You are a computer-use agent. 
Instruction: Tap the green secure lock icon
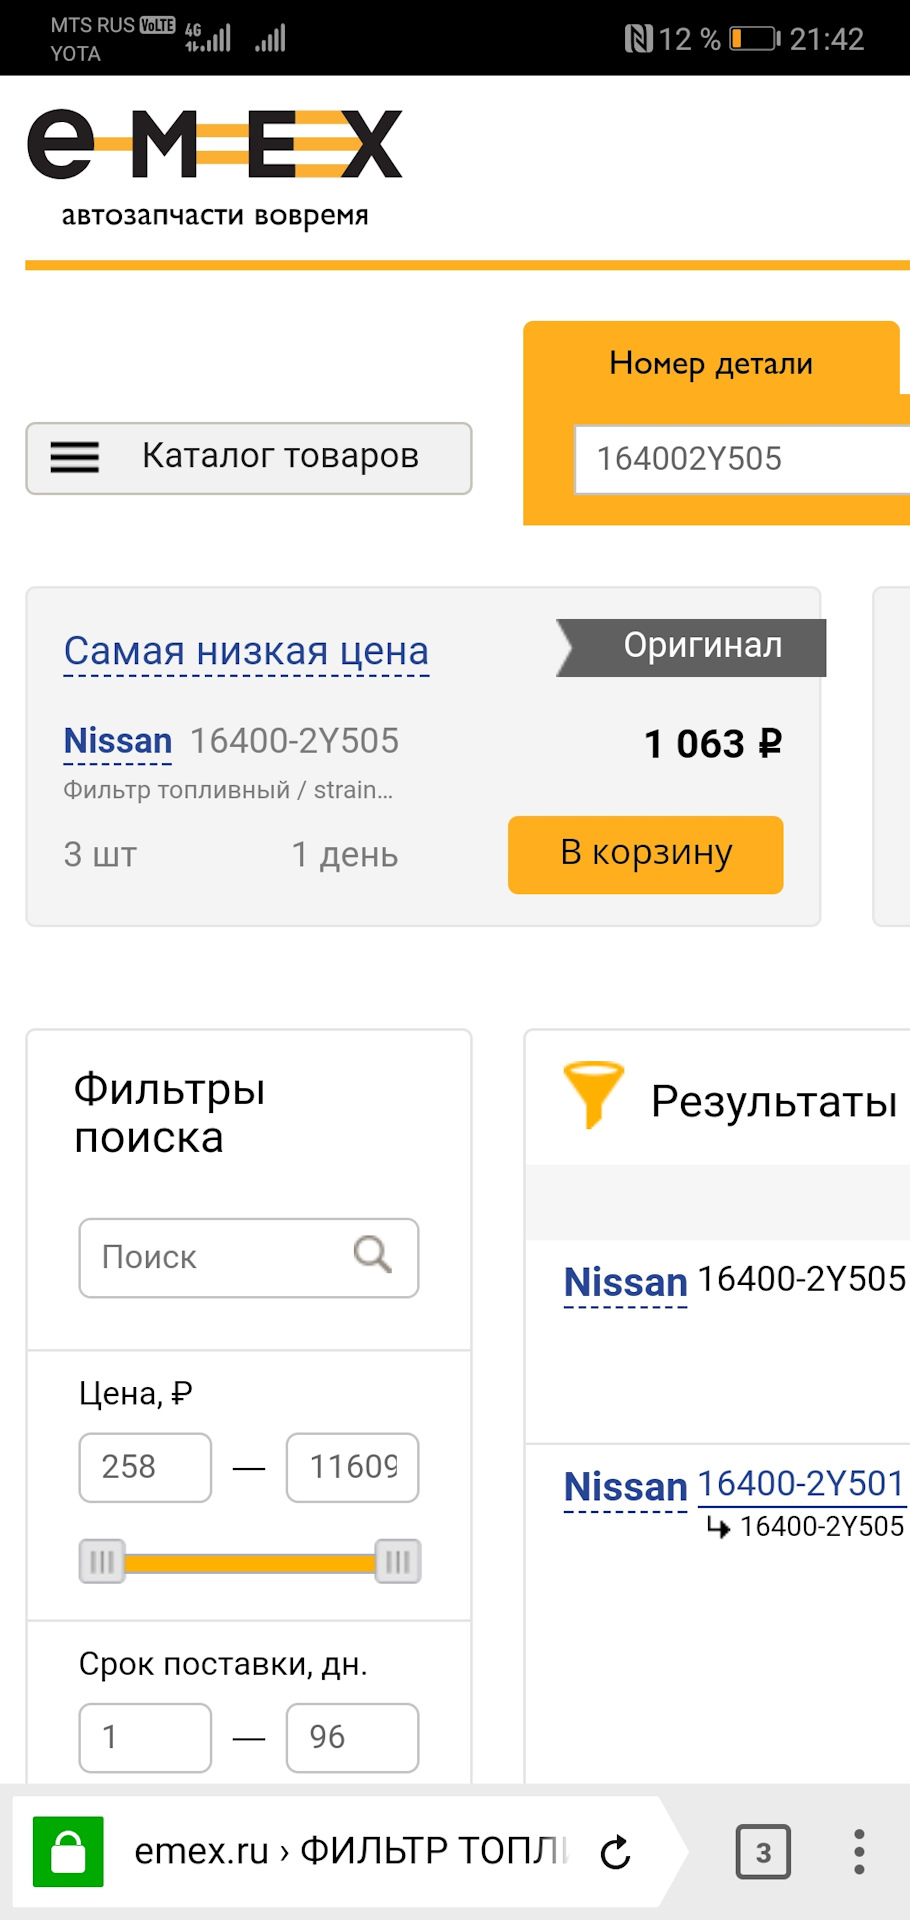[x=68, y=1852]
